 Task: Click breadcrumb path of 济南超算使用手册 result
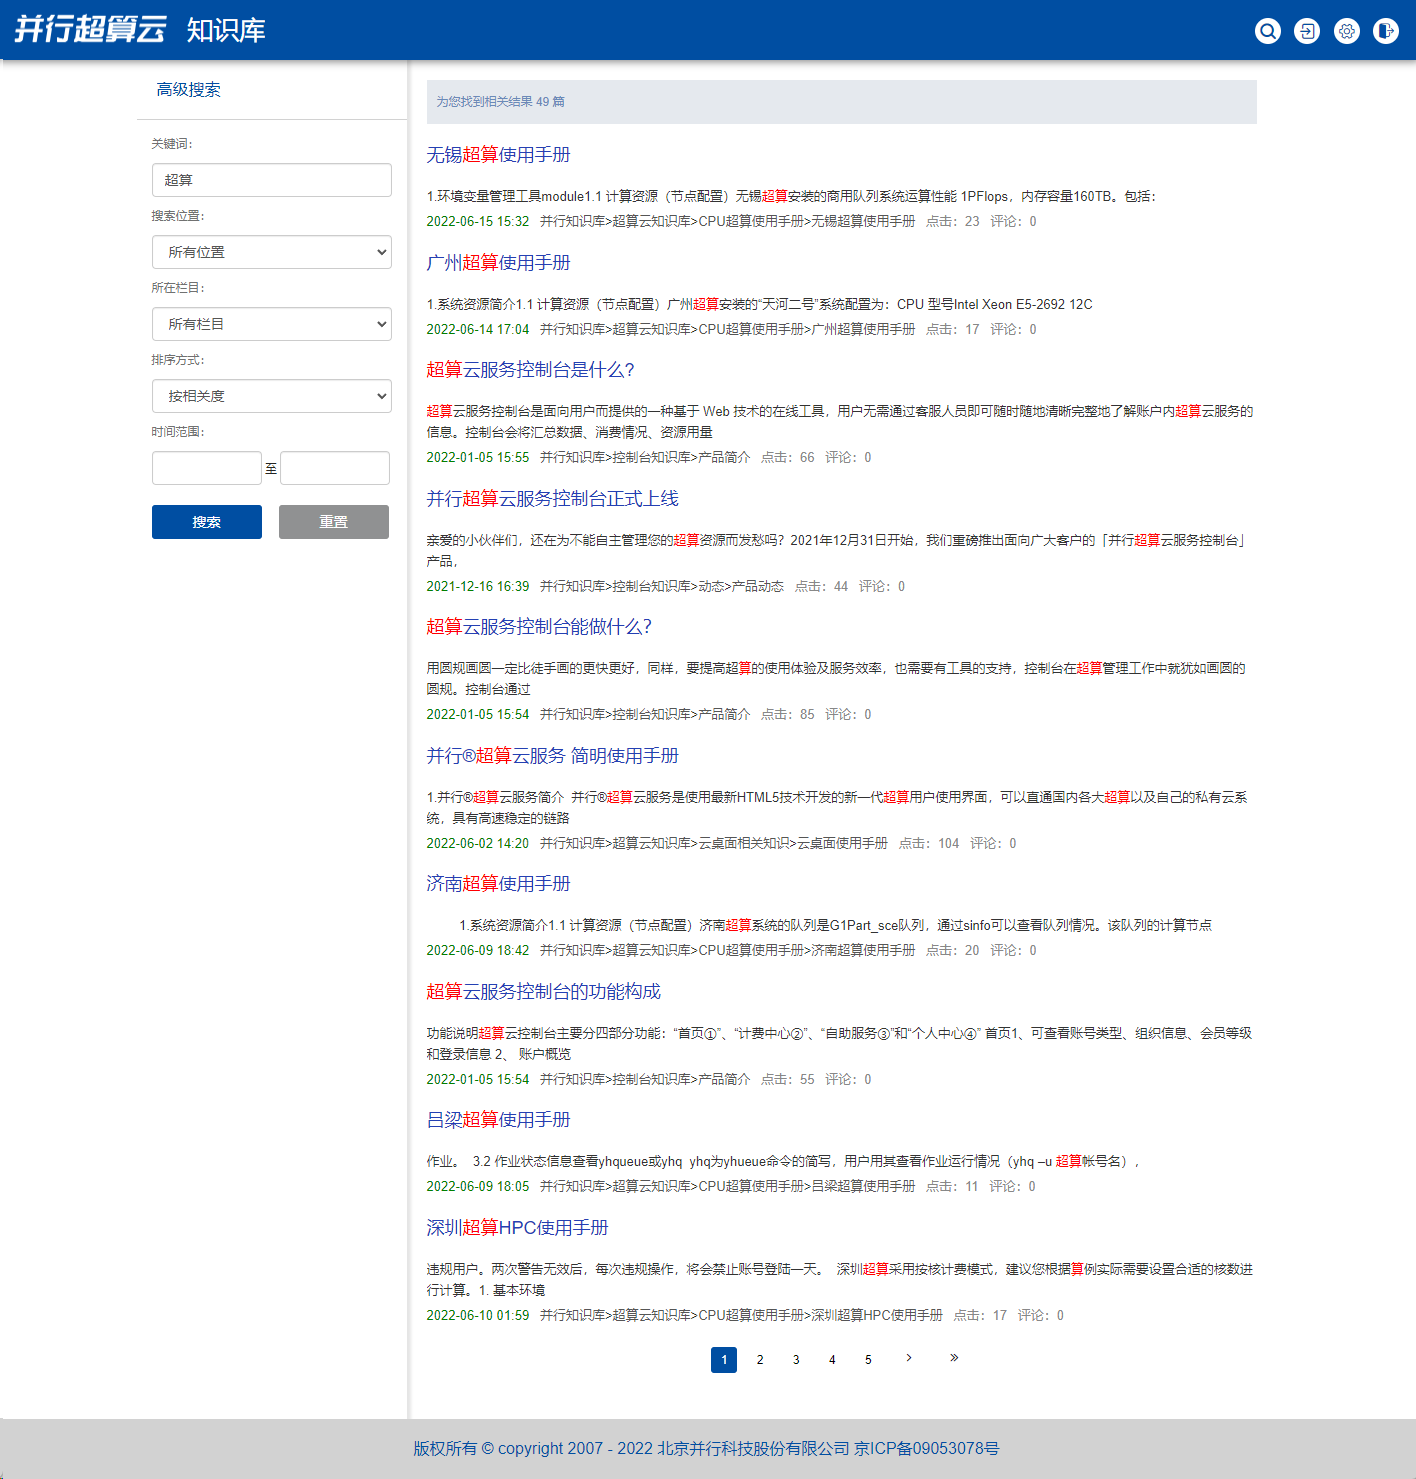tap(727, 951)
